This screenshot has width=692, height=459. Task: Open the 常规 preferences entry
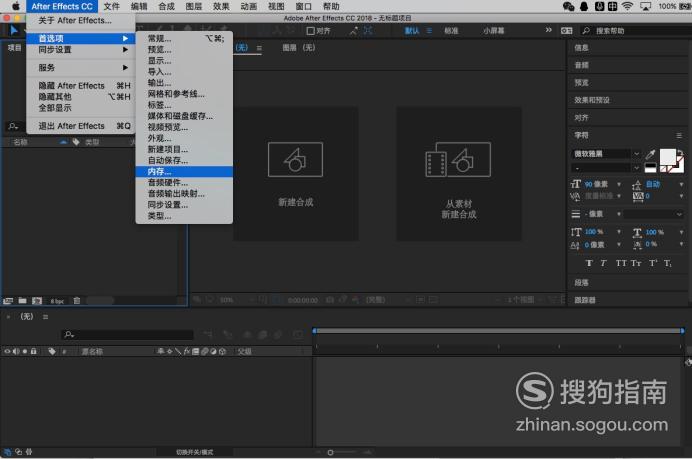(184, 38)
